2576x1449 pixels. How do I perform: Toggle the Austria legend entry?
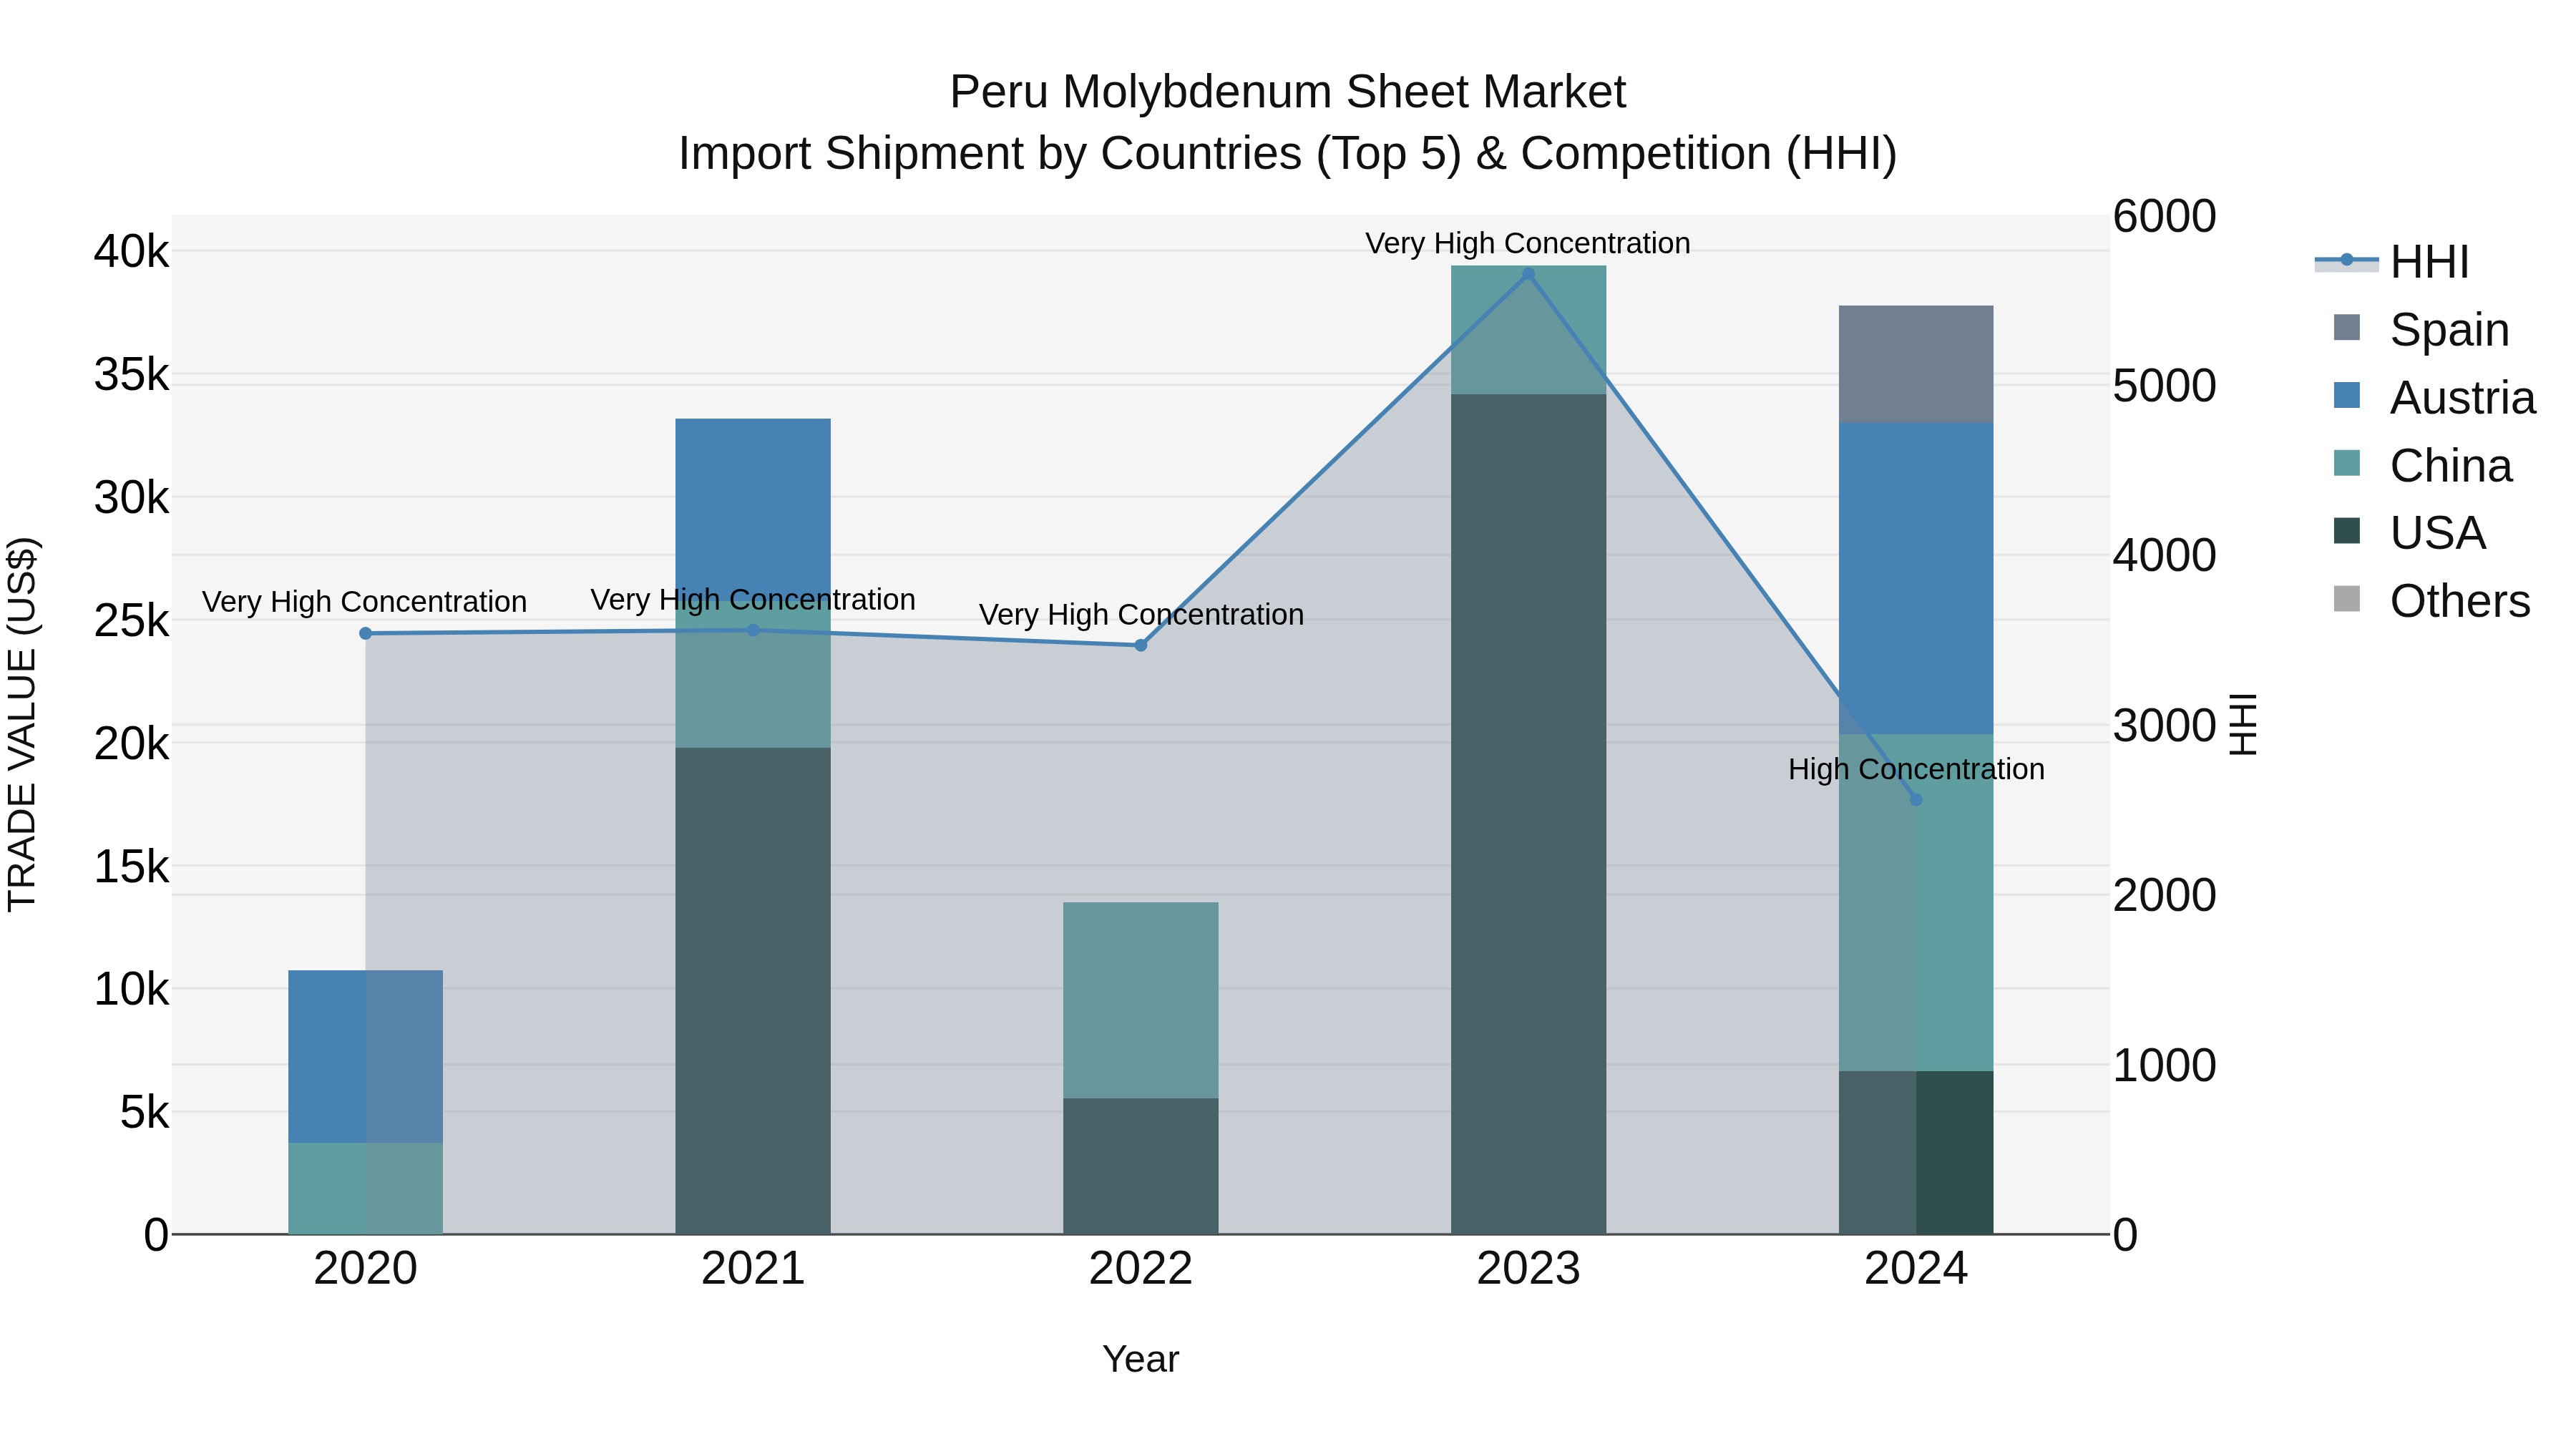point(2434,397)
